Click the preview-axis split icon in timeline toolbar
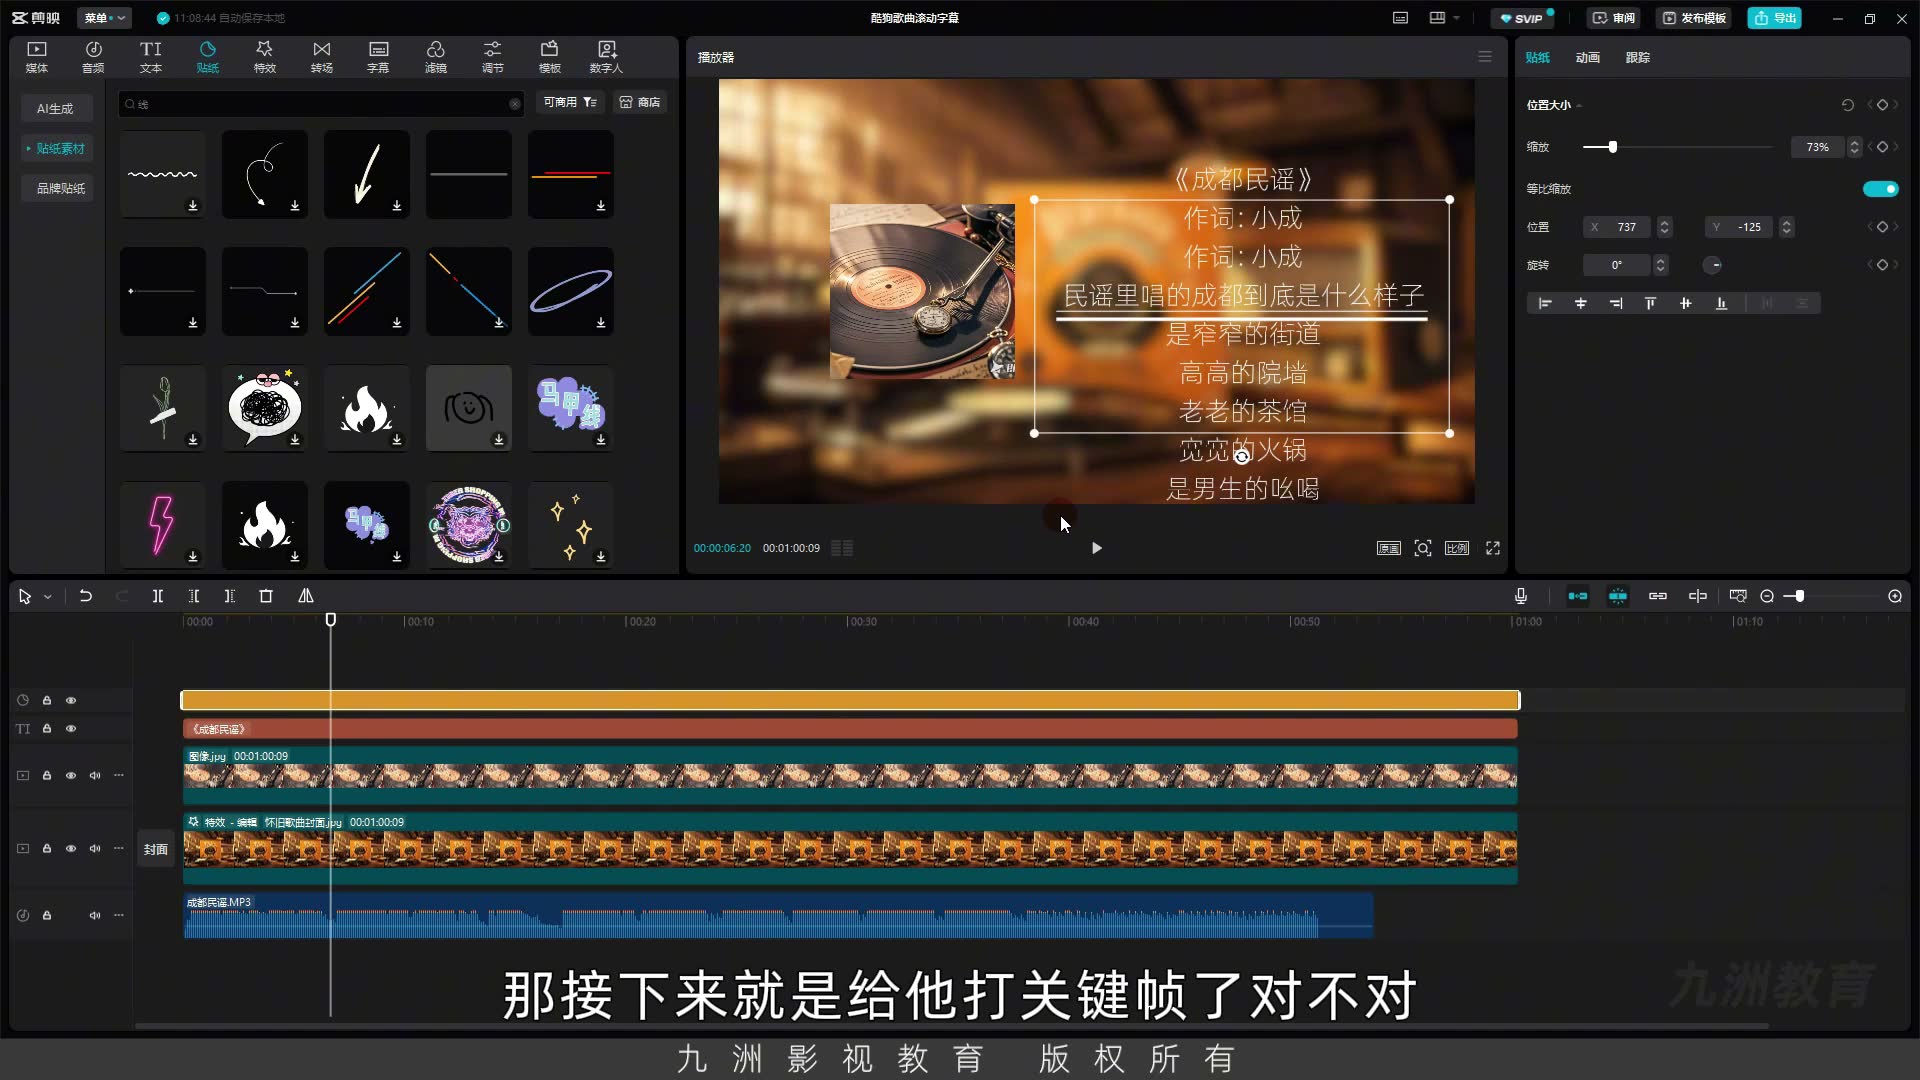Image resolution: width=1920 pixels, height=1080 pixels. [x=1698, y=596]
